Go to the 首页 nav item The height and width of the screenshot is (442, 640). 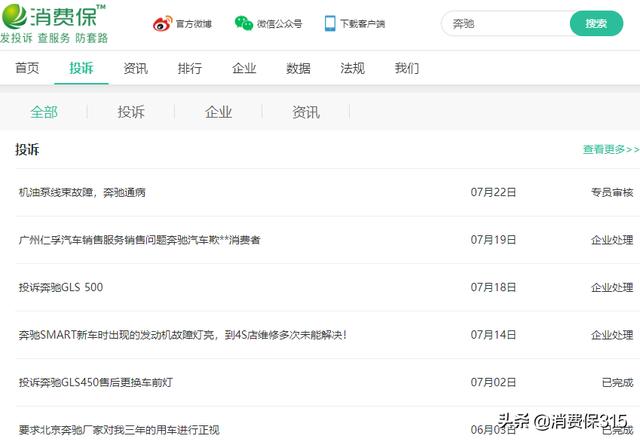(27, 68)
